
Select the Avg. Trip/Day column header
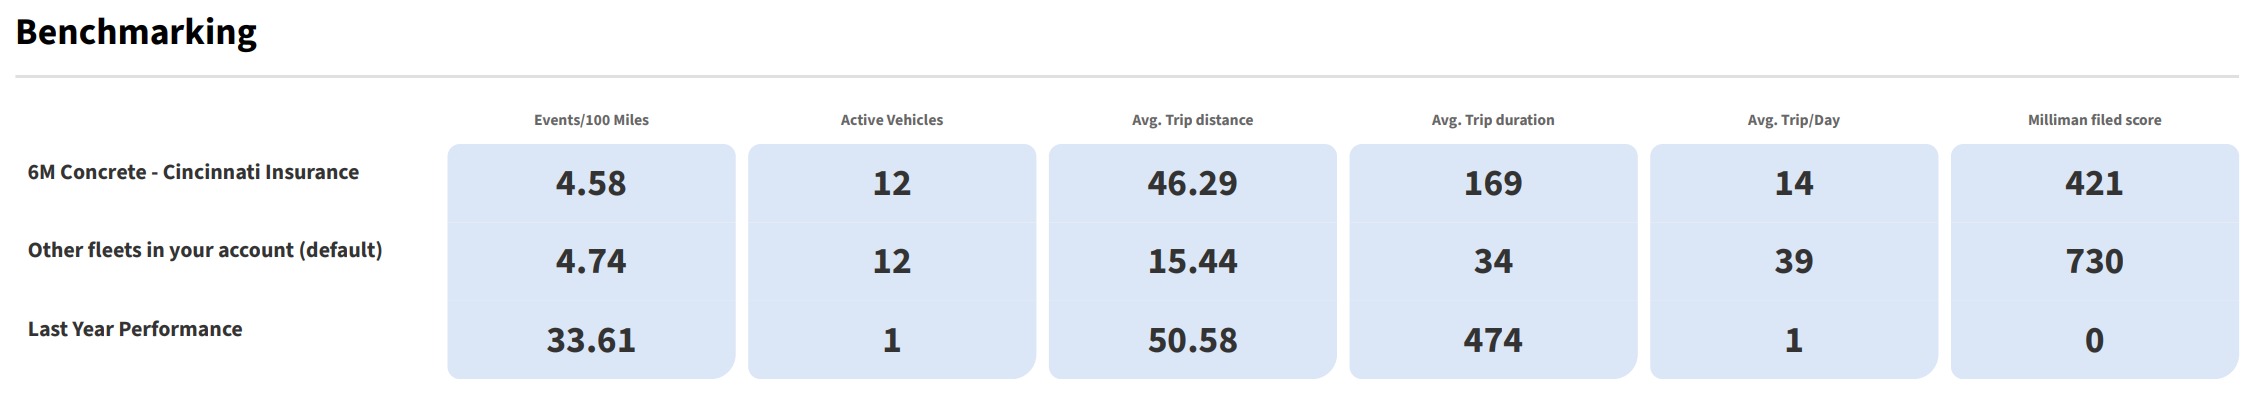point(1794,120)
